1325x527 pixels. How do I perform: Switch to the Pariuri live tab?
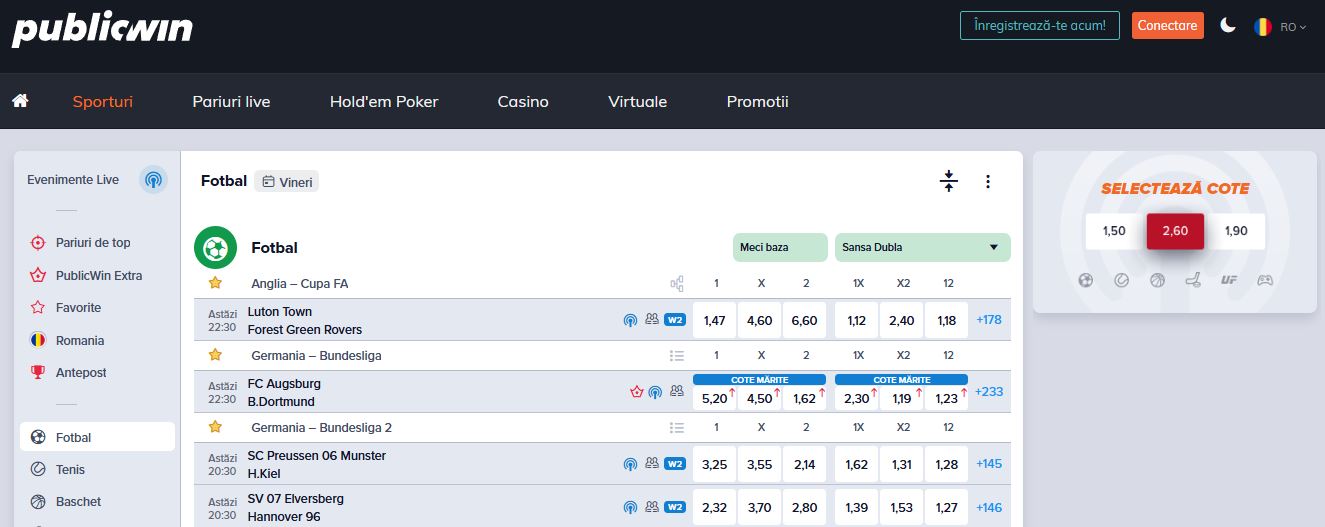tap(231, 101)
